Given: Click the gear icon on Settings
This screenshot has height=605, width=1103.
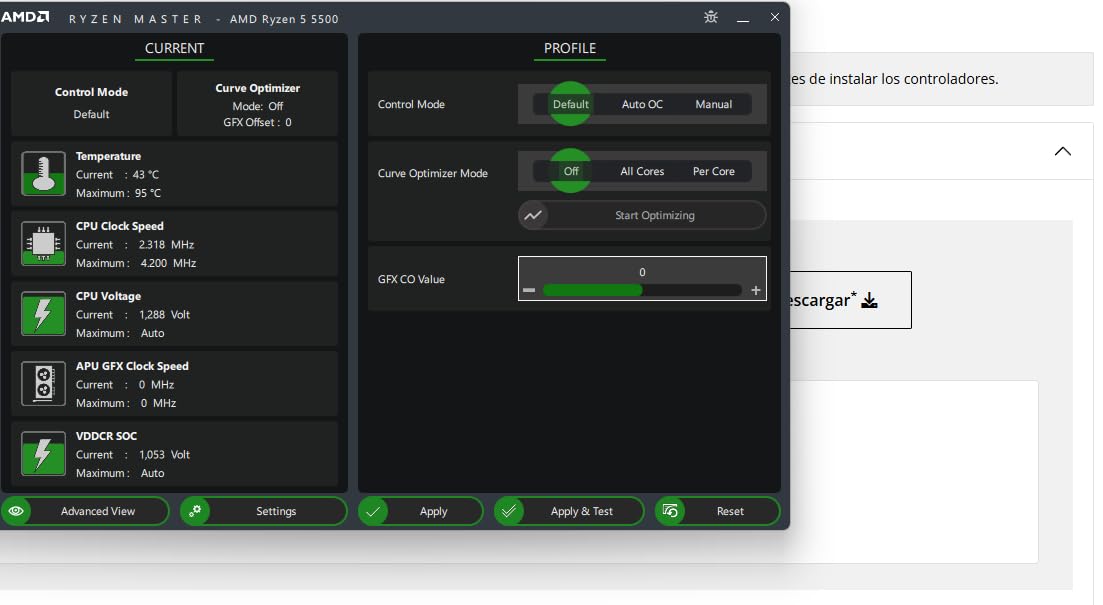Looking at the screenshot, I should point(195,511).
